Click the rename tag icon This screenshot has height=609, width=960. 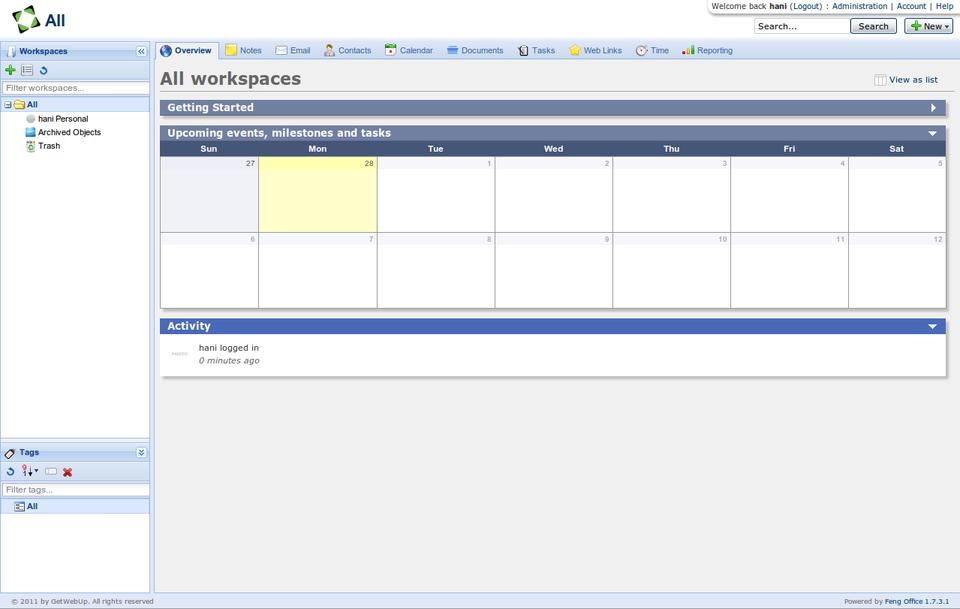tap(51, 472)
